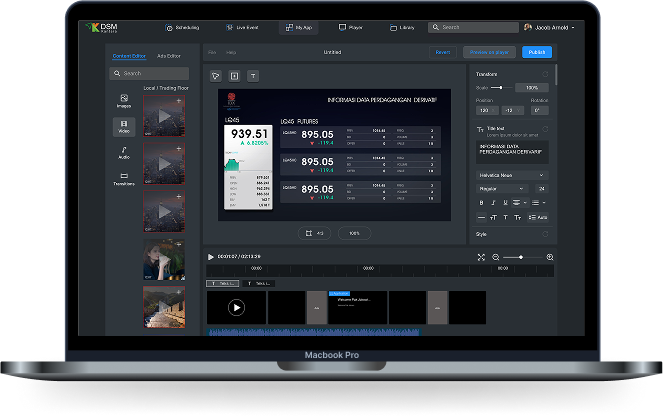Click the Position Y field

pyautogui.click(x=512, y=110)
